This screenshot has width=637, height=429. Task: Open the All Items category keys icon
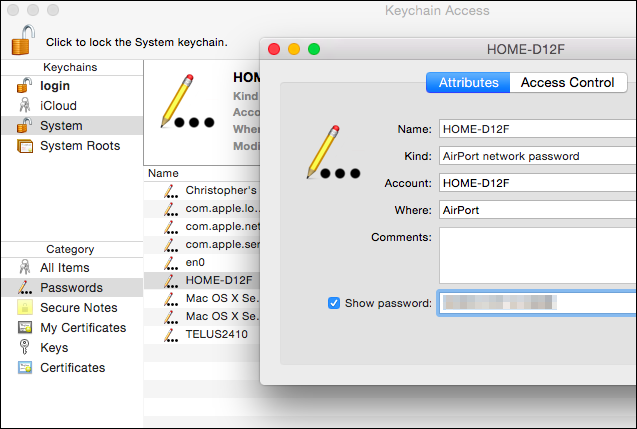coord(25,267)
